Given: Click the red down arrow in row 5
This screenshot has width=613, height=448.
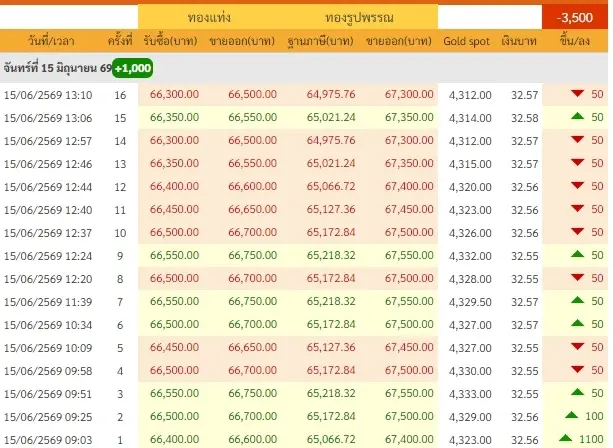Looking at the screenshot, I should (x=577, y=347).
